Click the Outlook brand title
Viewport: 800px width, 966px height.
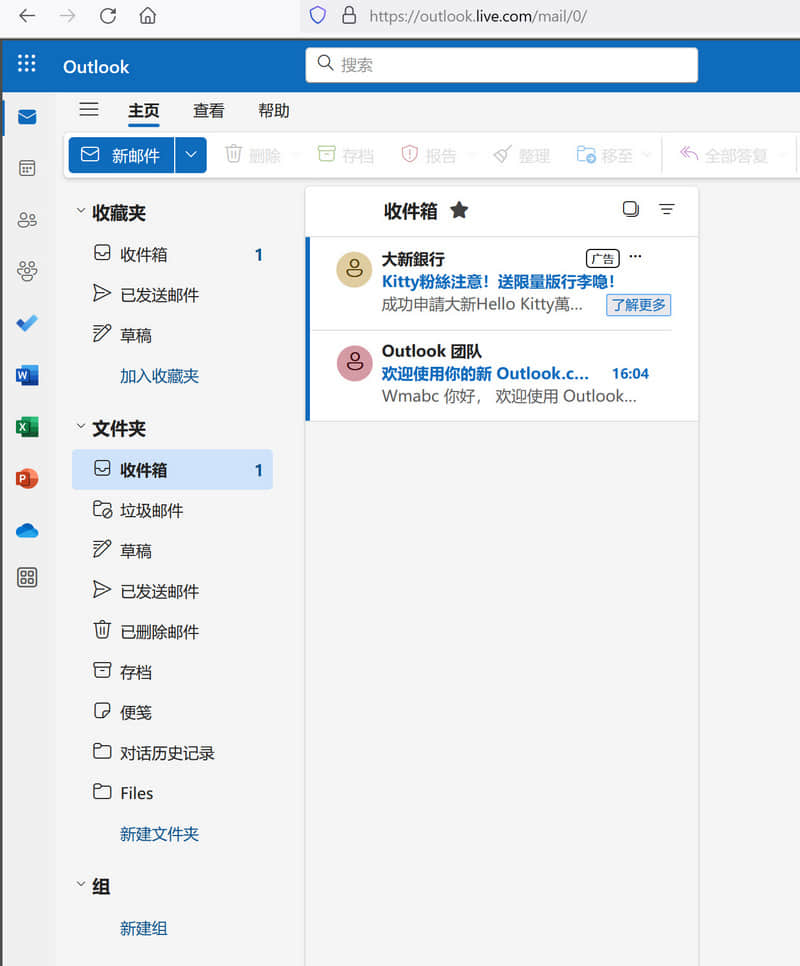point(96,67)
